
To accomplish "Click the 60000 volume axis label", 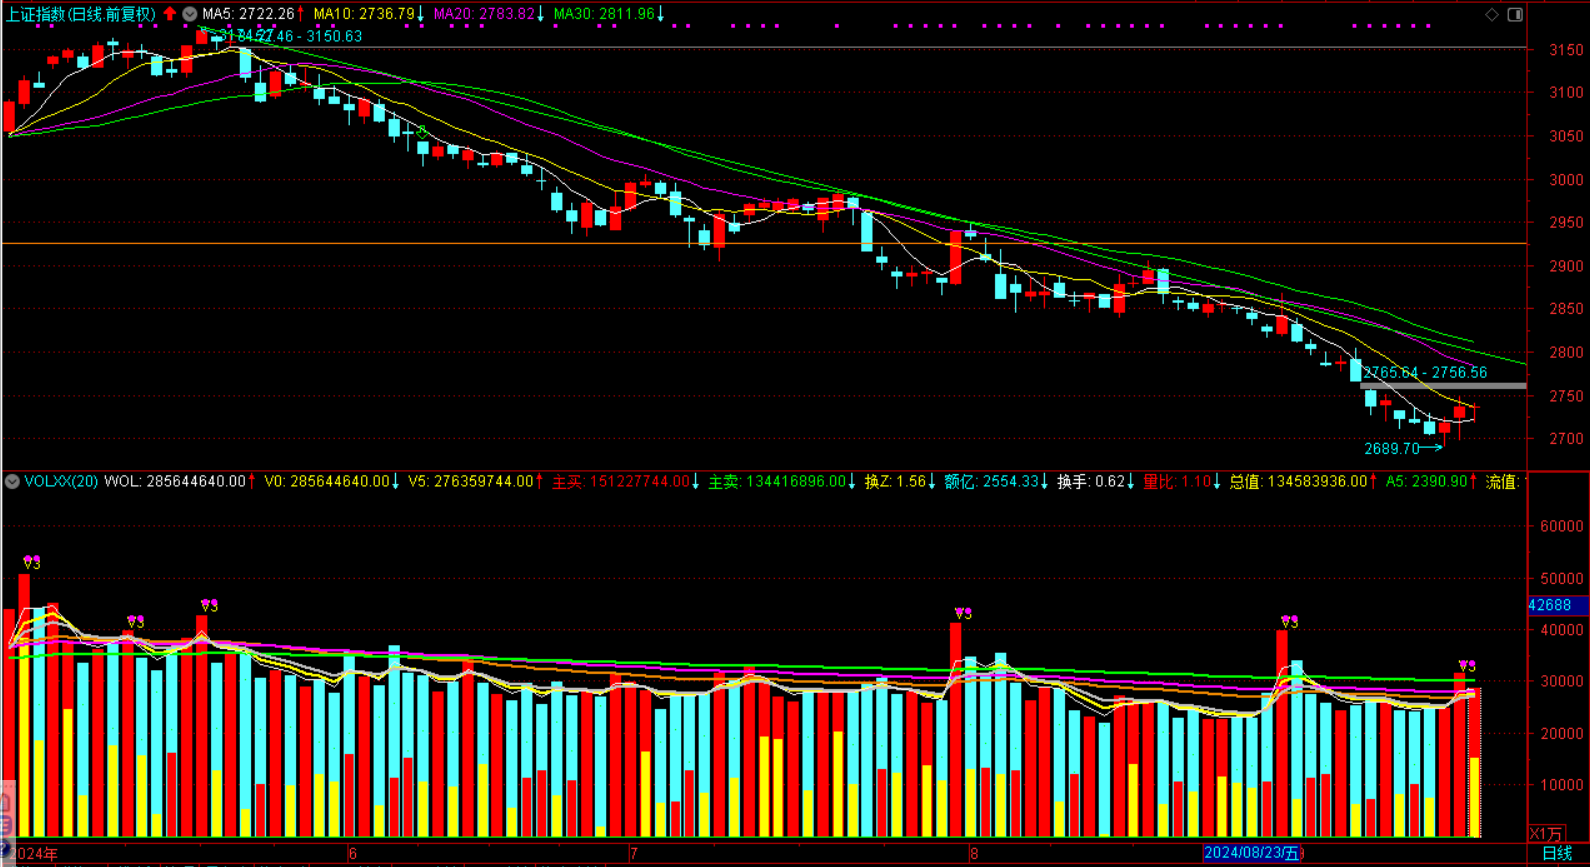I will [1562, 526].
